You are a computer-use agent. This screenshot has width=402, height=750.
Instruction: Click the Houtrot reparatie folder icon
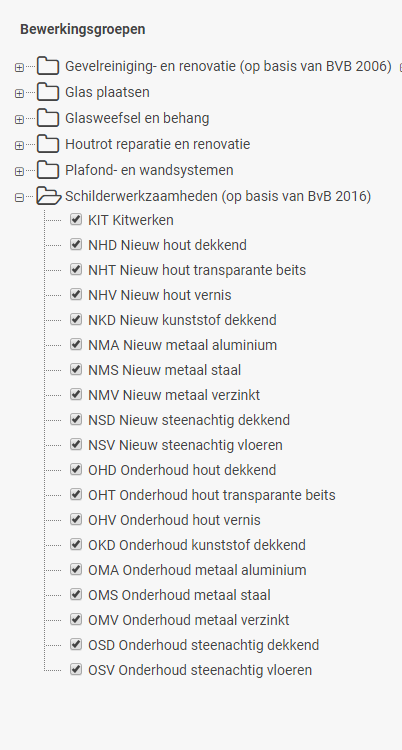click(48, 144)
